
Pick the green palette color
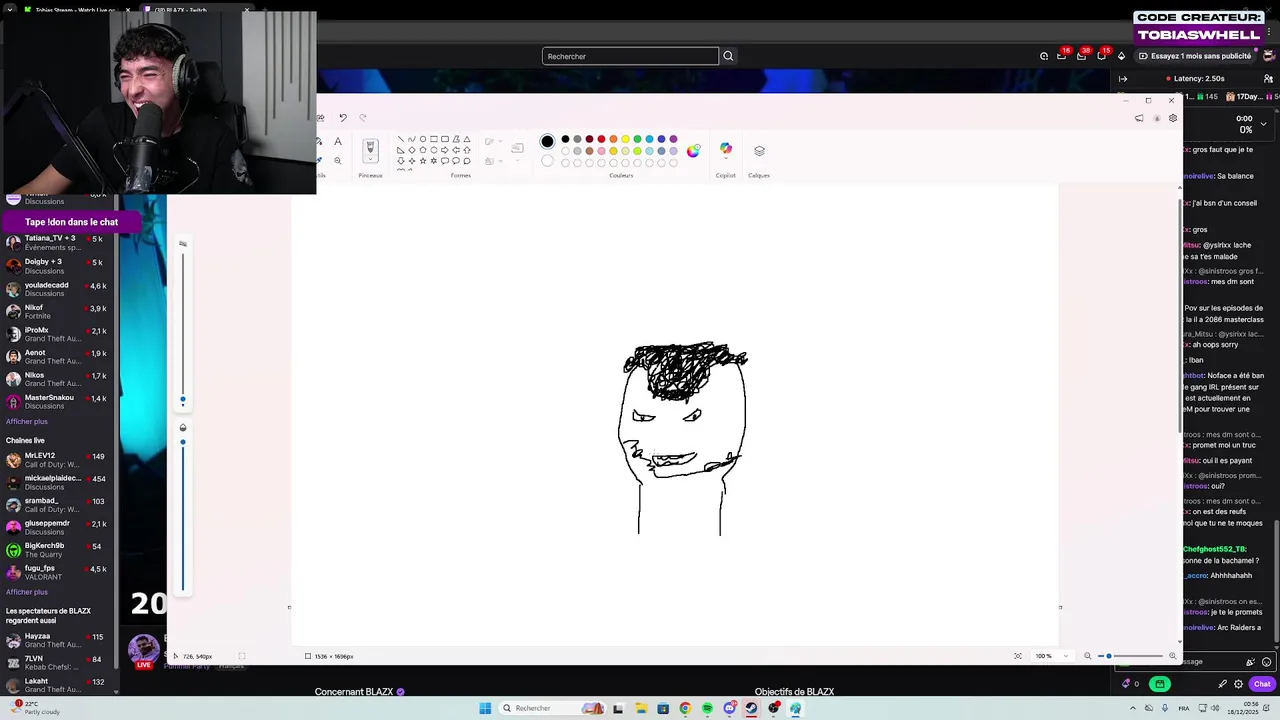click(x=637, y=139)
